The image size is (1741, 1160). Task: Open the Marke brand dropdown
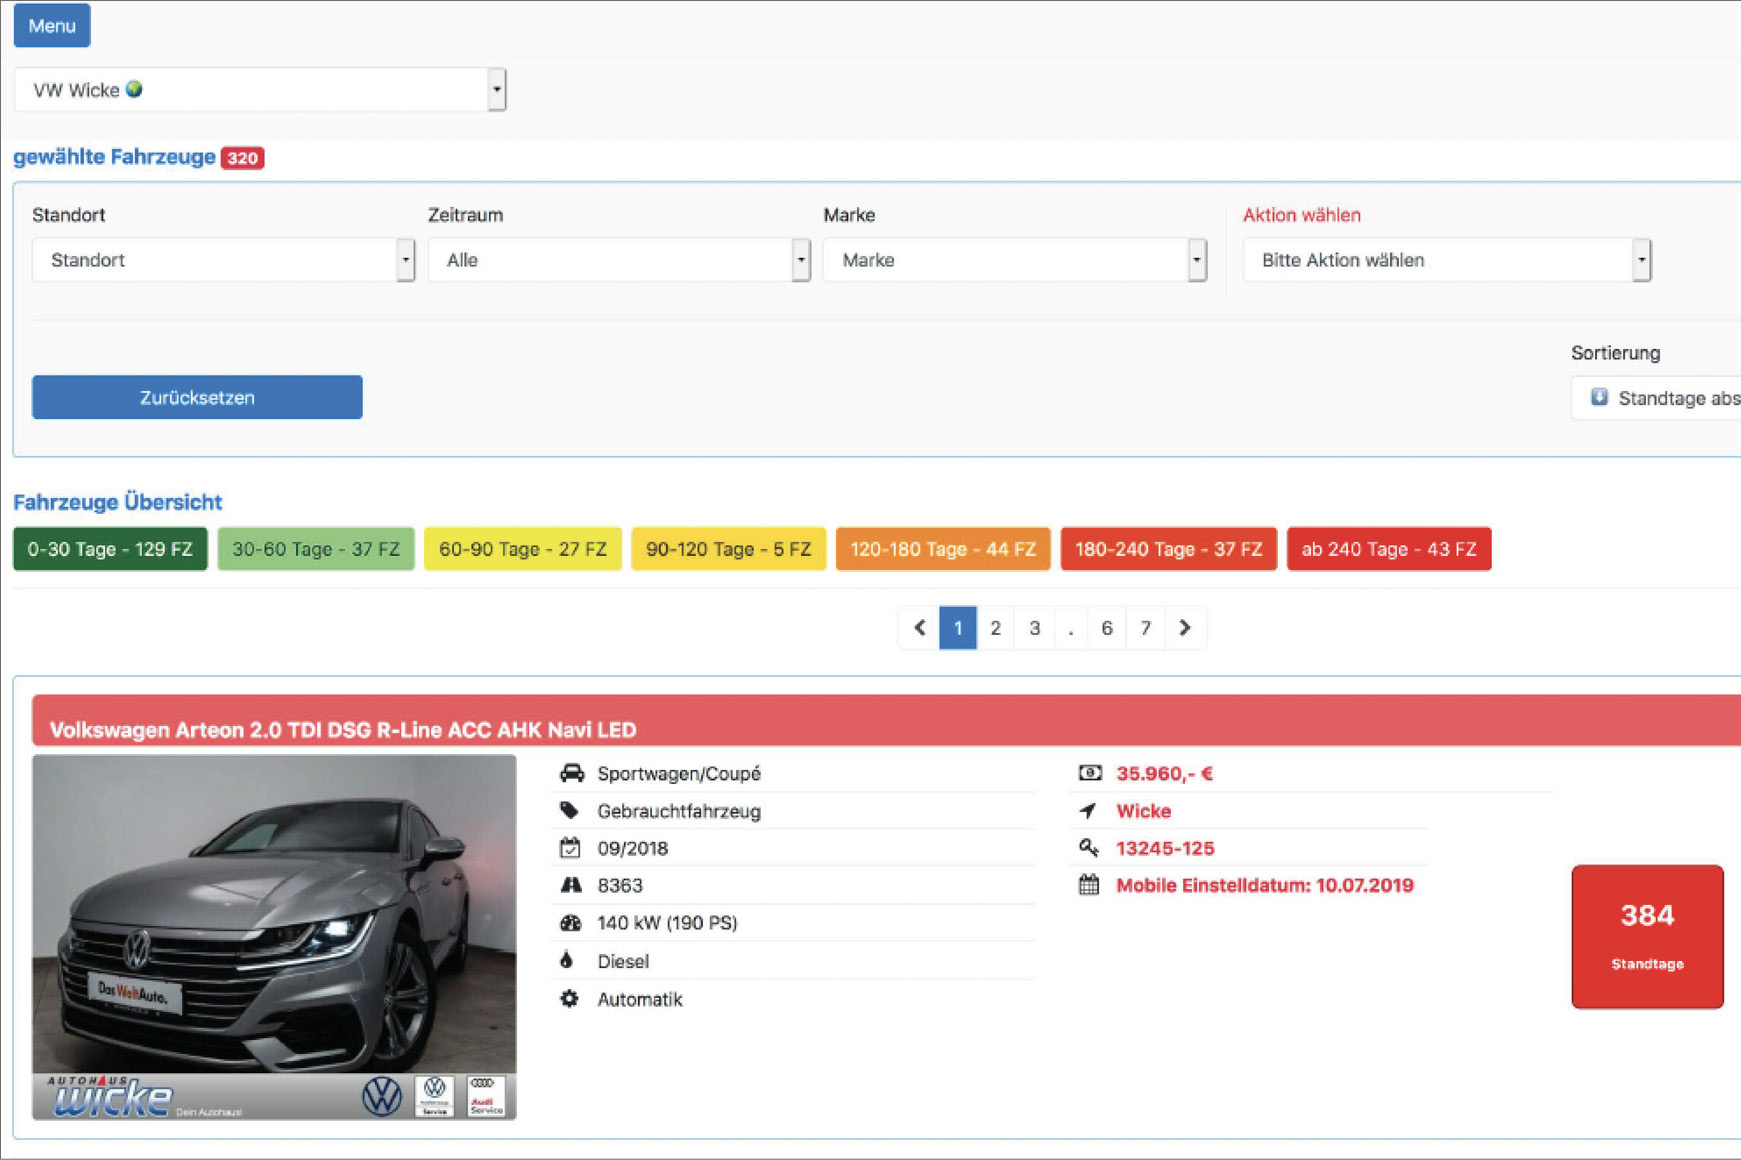[1015, 260]
